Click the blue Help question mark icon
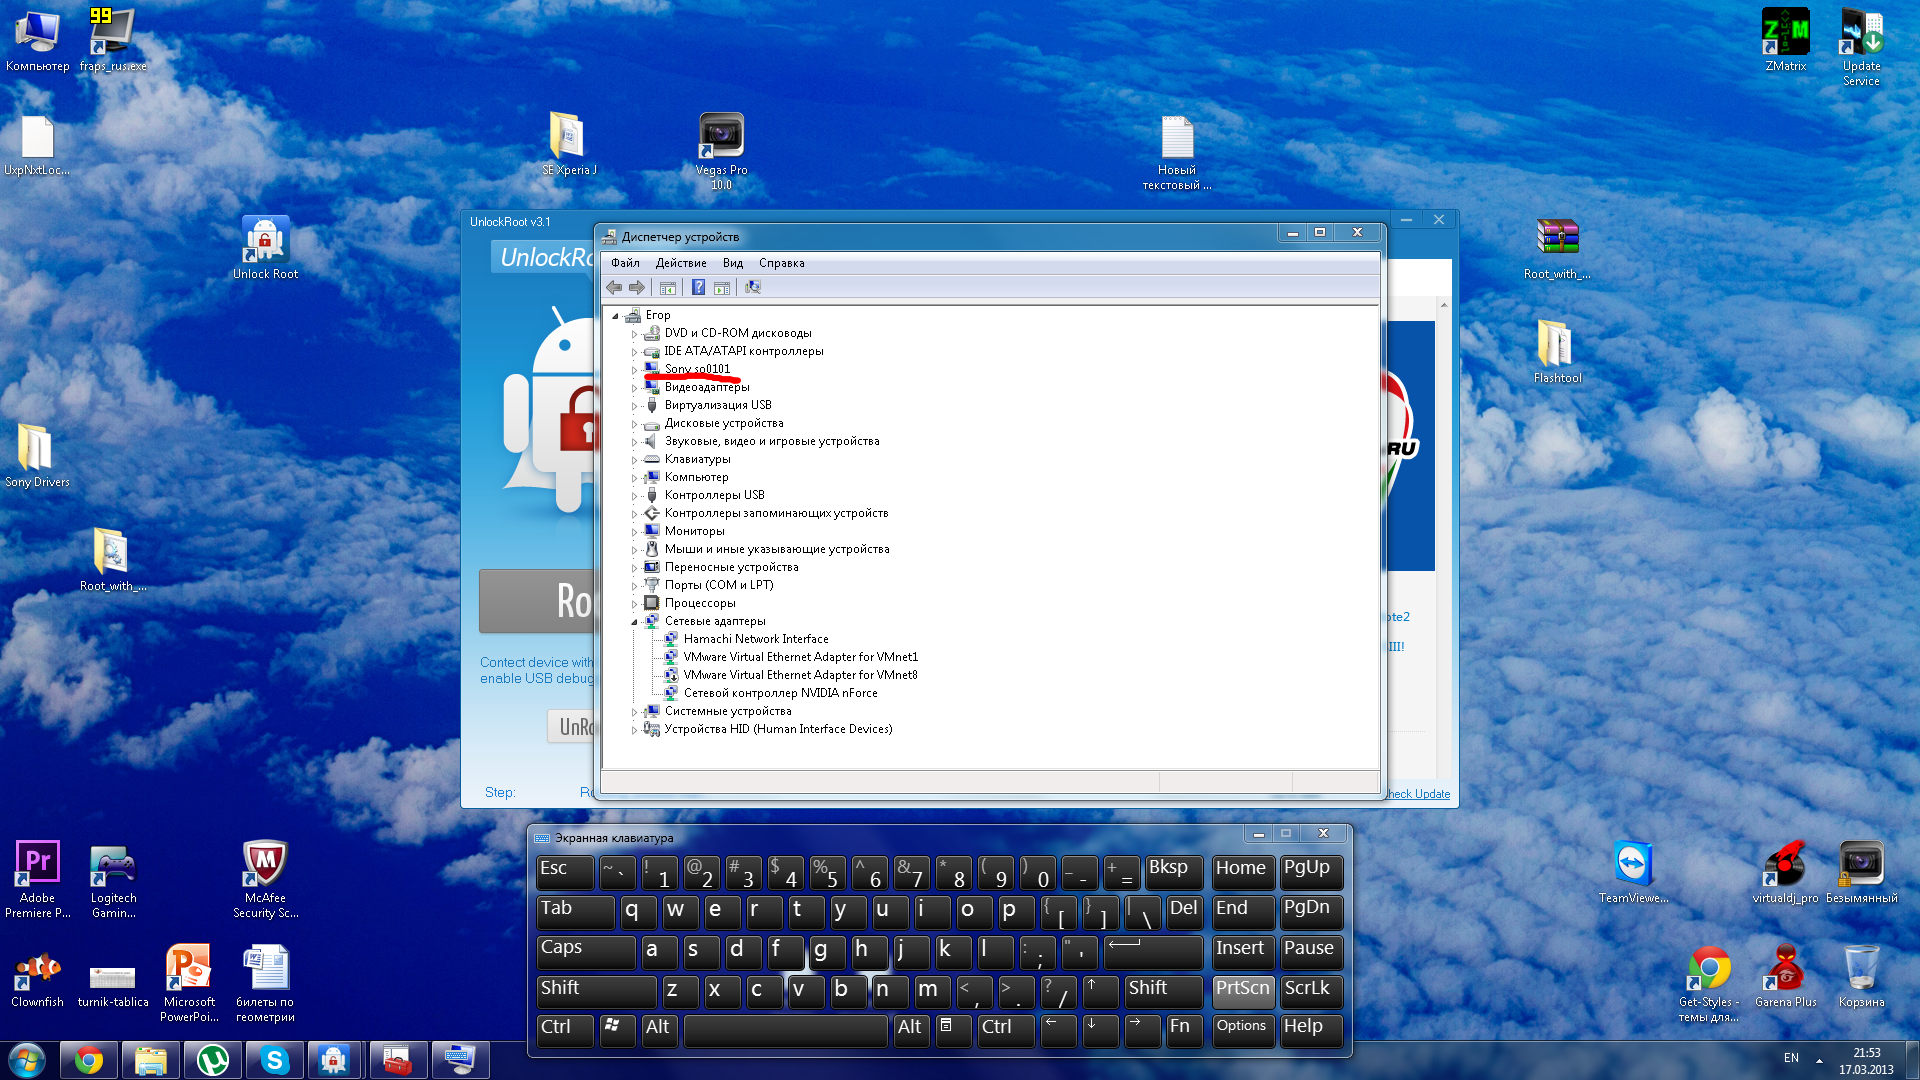Screen dimensions: 1920x1080 [x=698, y=288]
